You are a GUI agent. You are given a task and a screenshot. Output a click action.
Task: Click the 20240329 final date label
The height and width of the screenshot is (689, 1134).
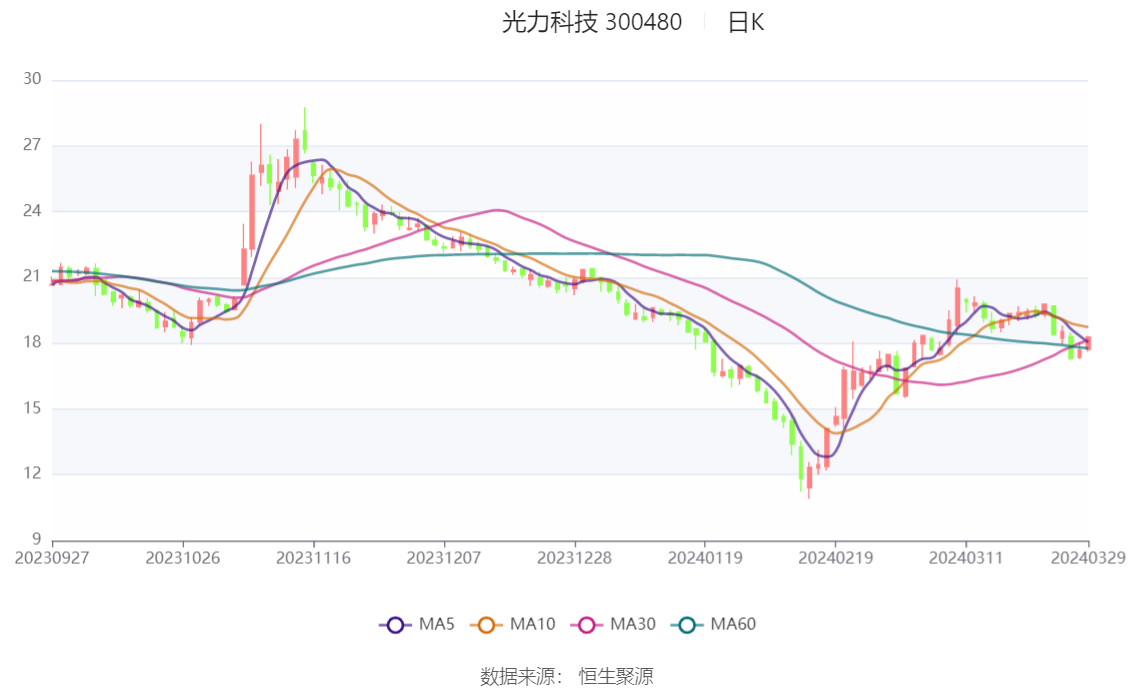(1088, 558)
